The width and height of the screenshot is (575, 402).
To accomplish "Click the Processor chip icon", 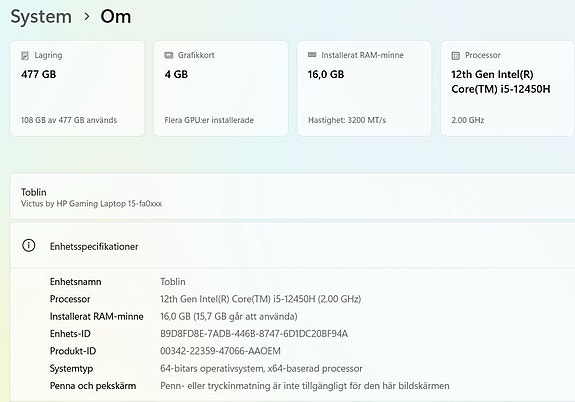I will pyautogui.click(x=455, y=55).
